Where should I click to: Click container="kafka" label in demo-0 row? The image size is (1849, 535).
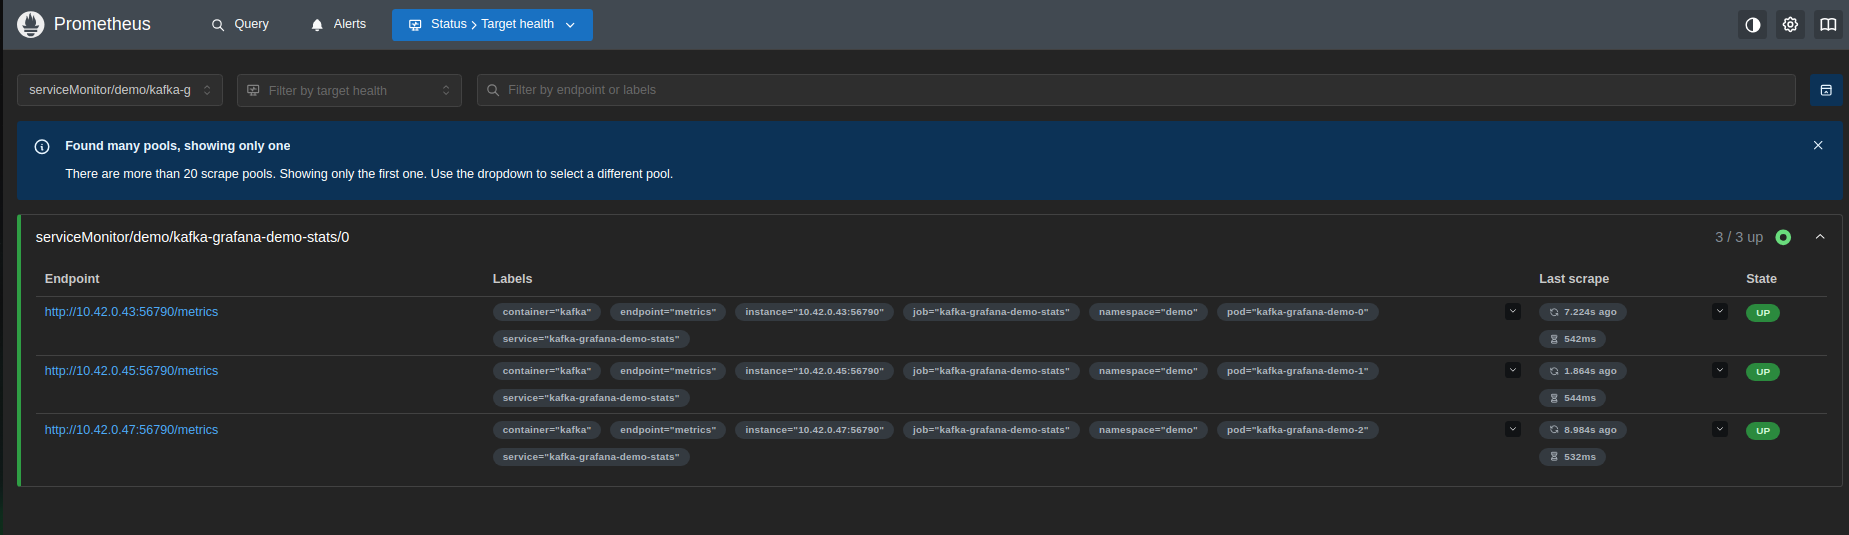tap(547, 312)
